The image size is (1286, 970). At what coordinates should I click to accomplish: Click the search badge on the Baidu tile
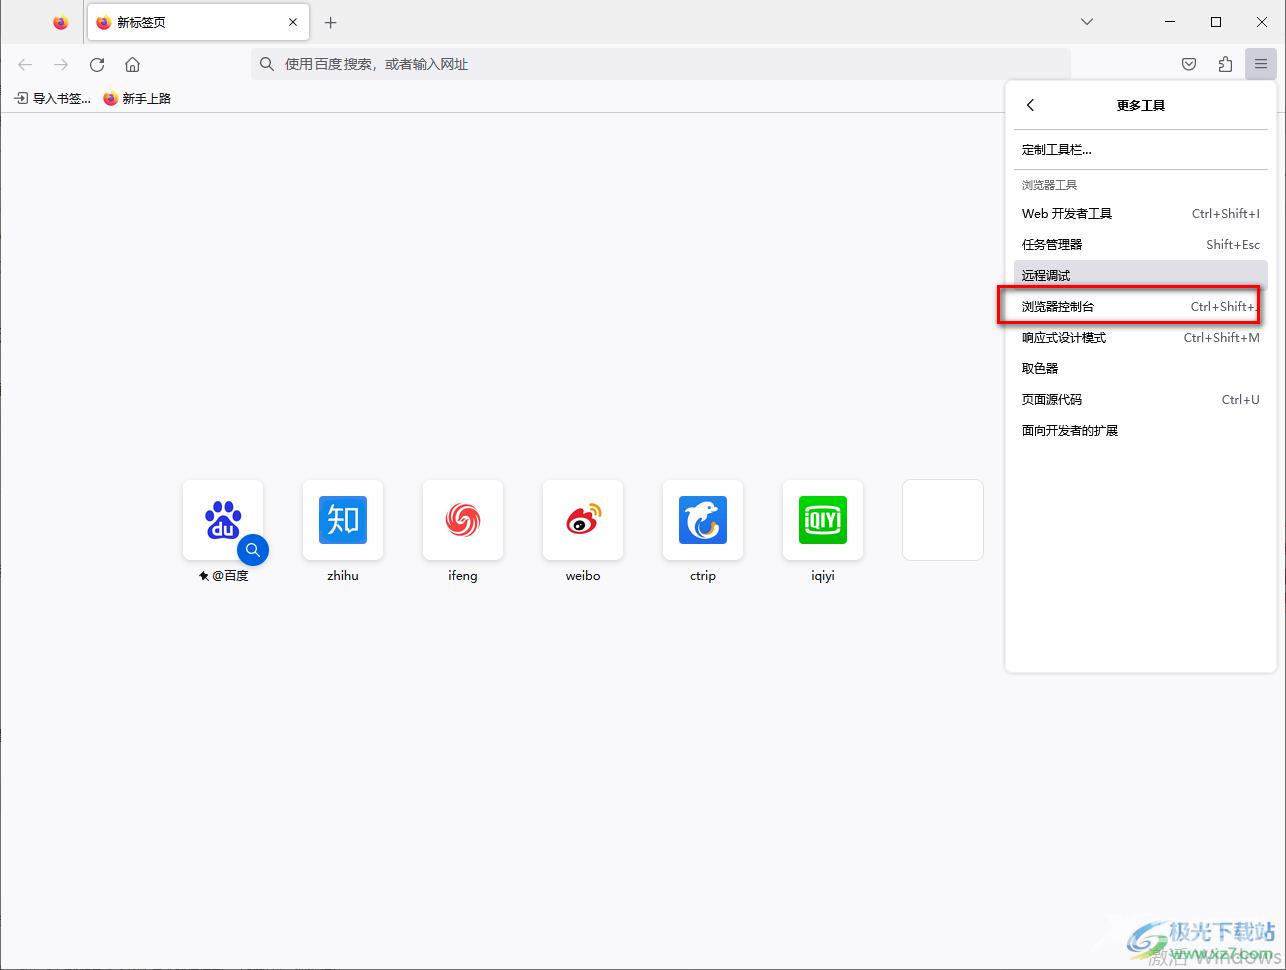pyautogui.click(x=253, y=550)
